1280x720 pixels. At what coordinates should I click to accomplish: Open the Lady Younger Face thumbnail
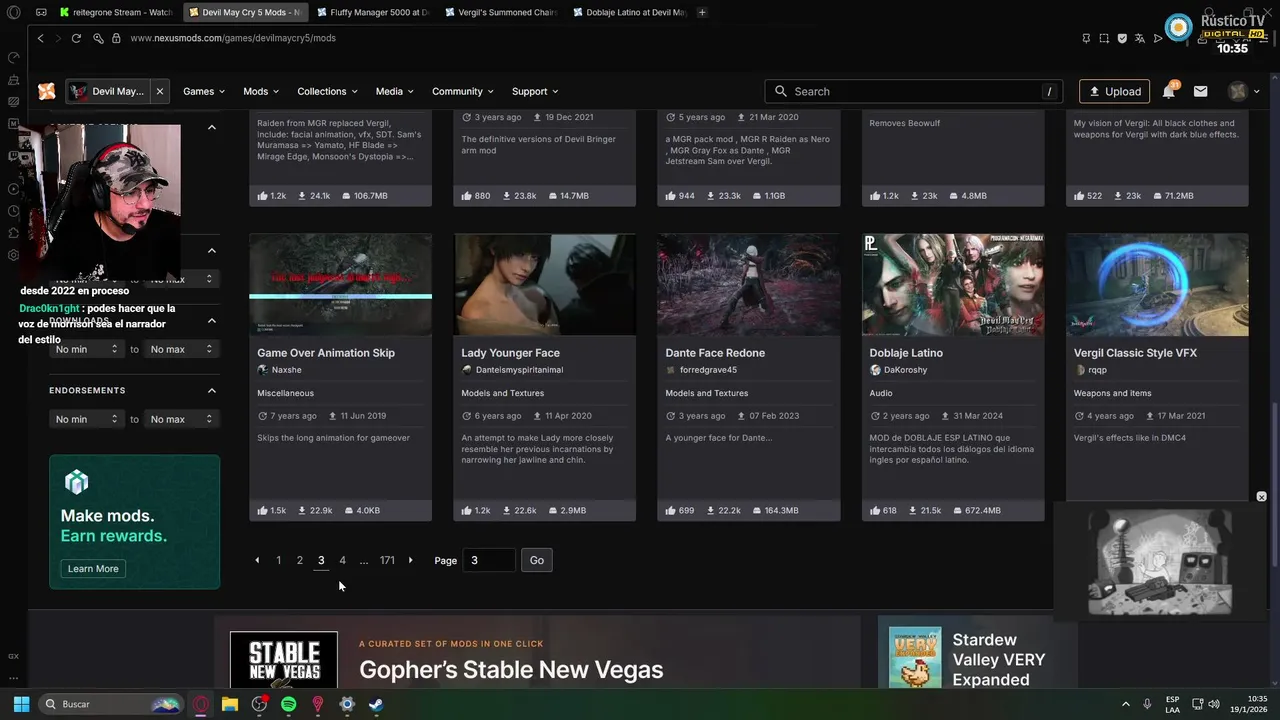tap(544, 285)
